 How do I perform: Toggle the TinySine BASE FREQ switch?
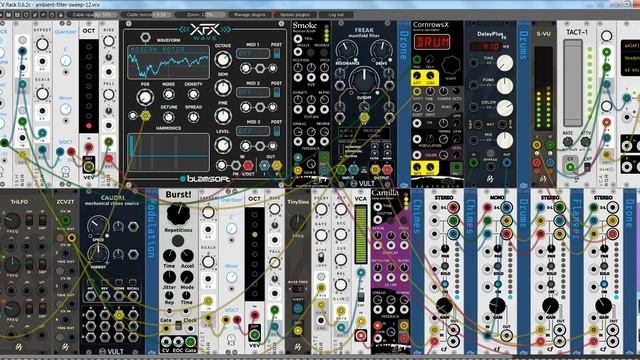pos(298,289)
